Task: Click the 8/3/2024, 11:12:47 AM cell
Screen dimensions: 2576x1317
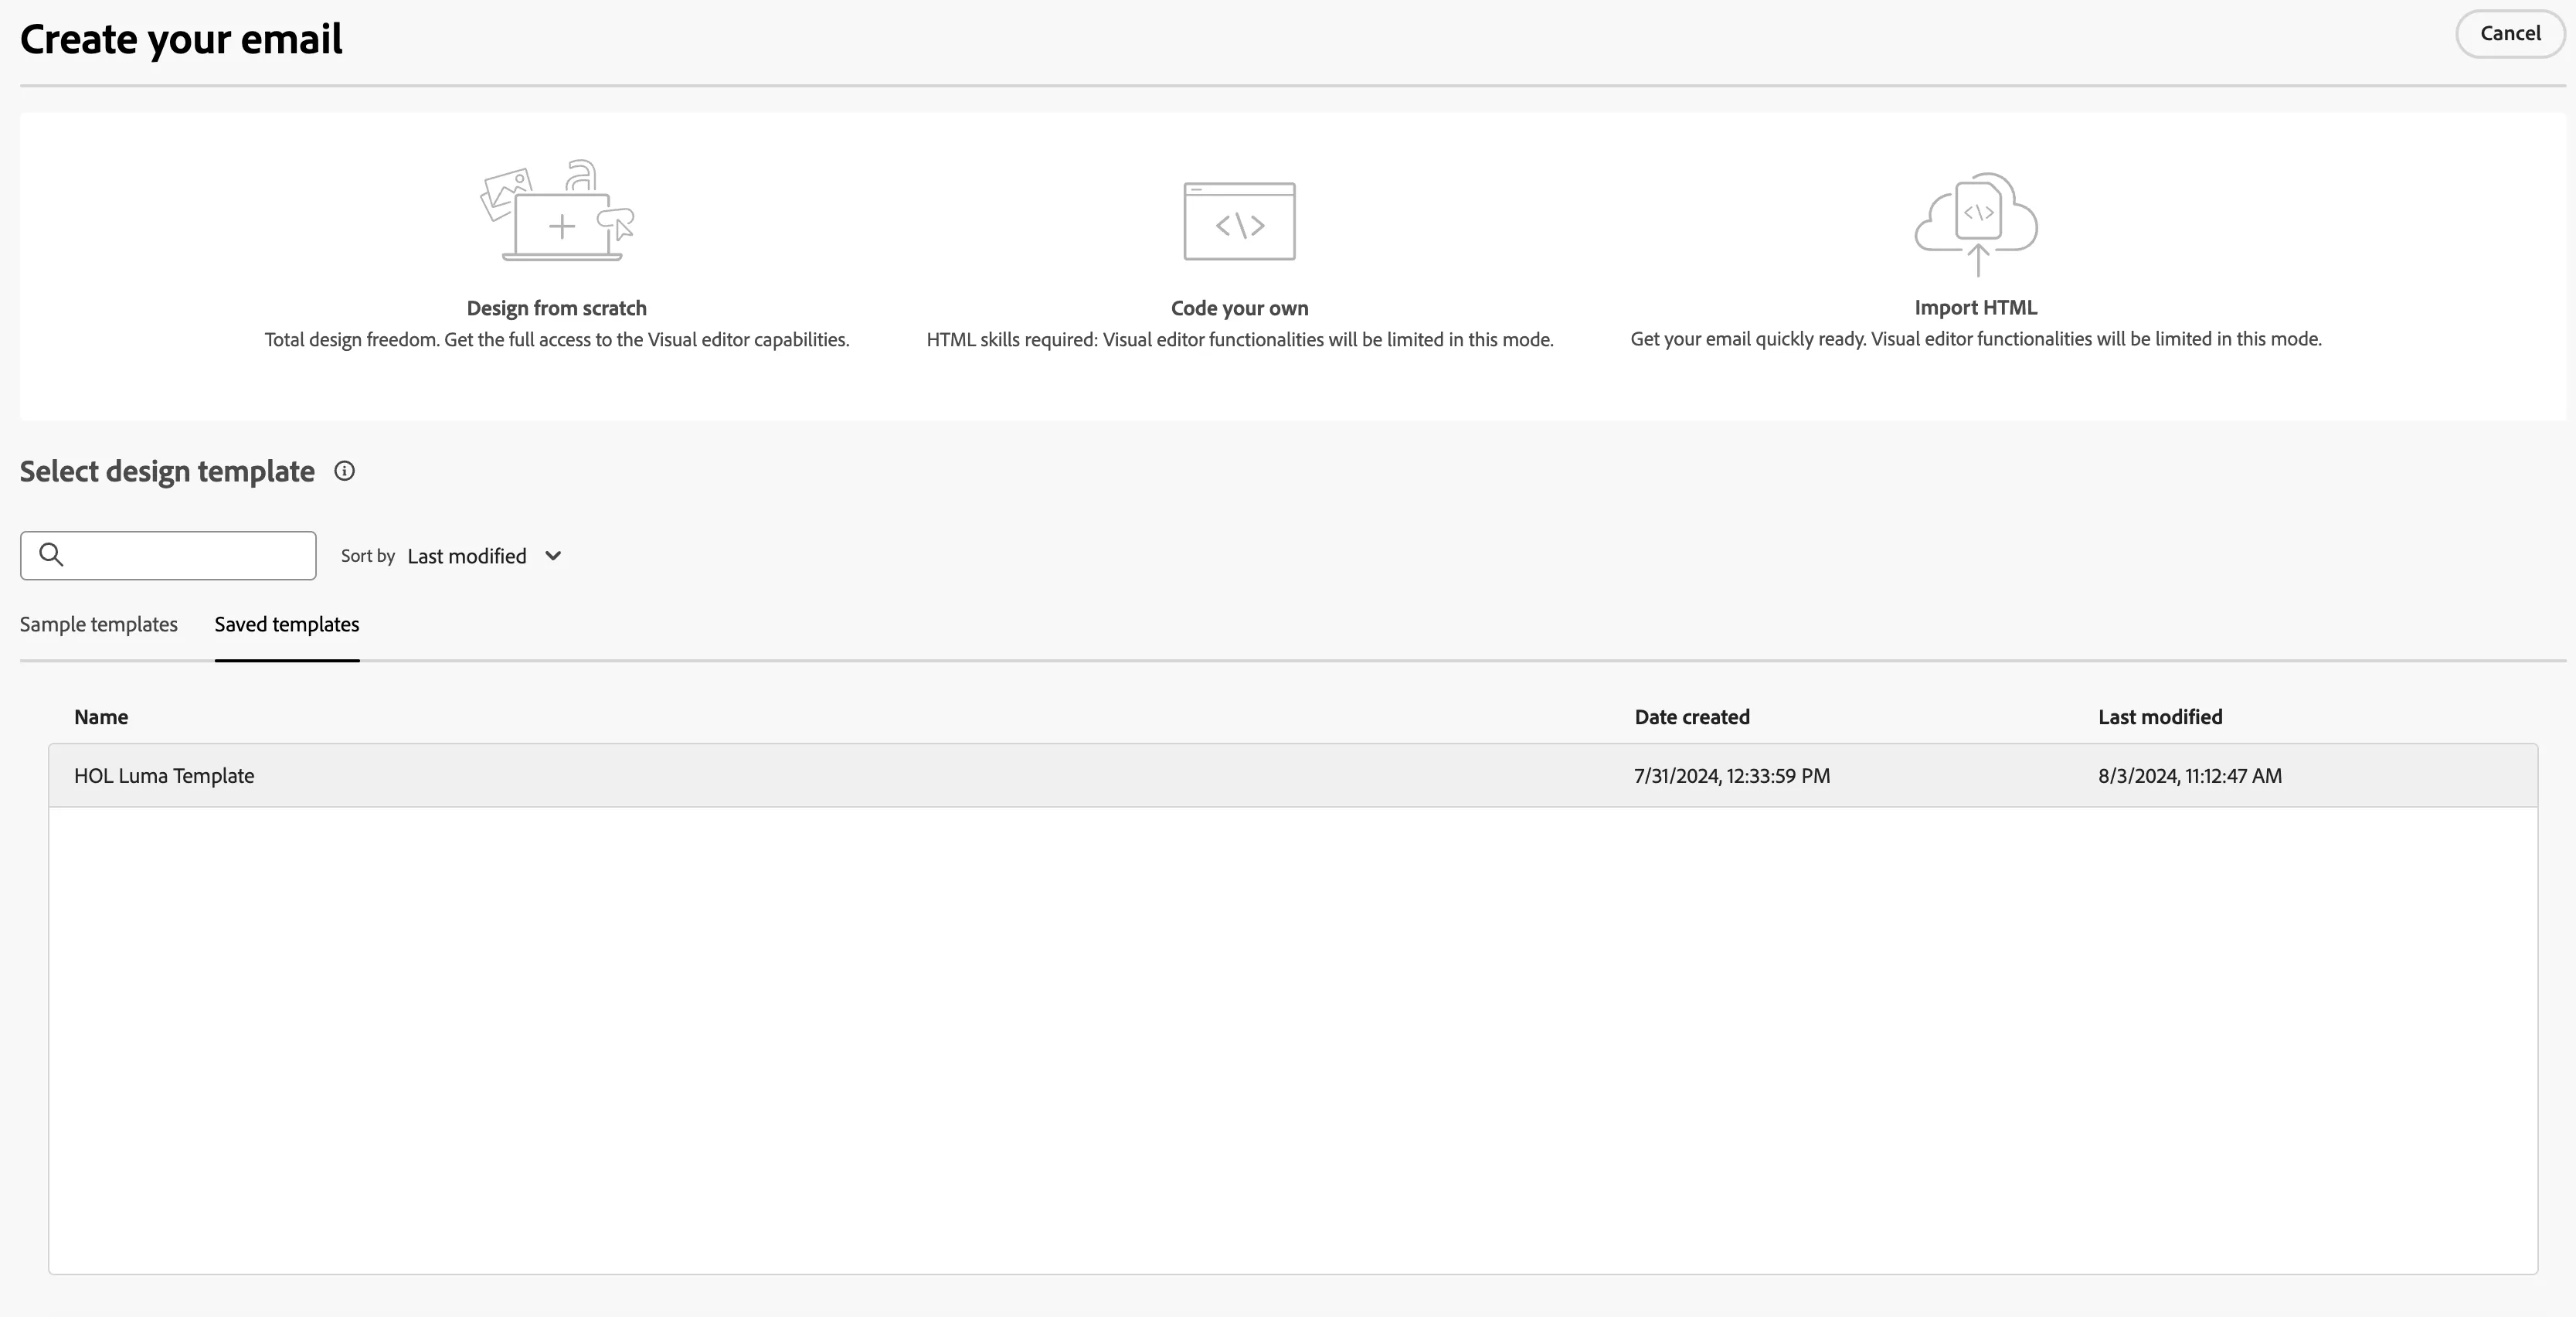Action: point(2190,776)
